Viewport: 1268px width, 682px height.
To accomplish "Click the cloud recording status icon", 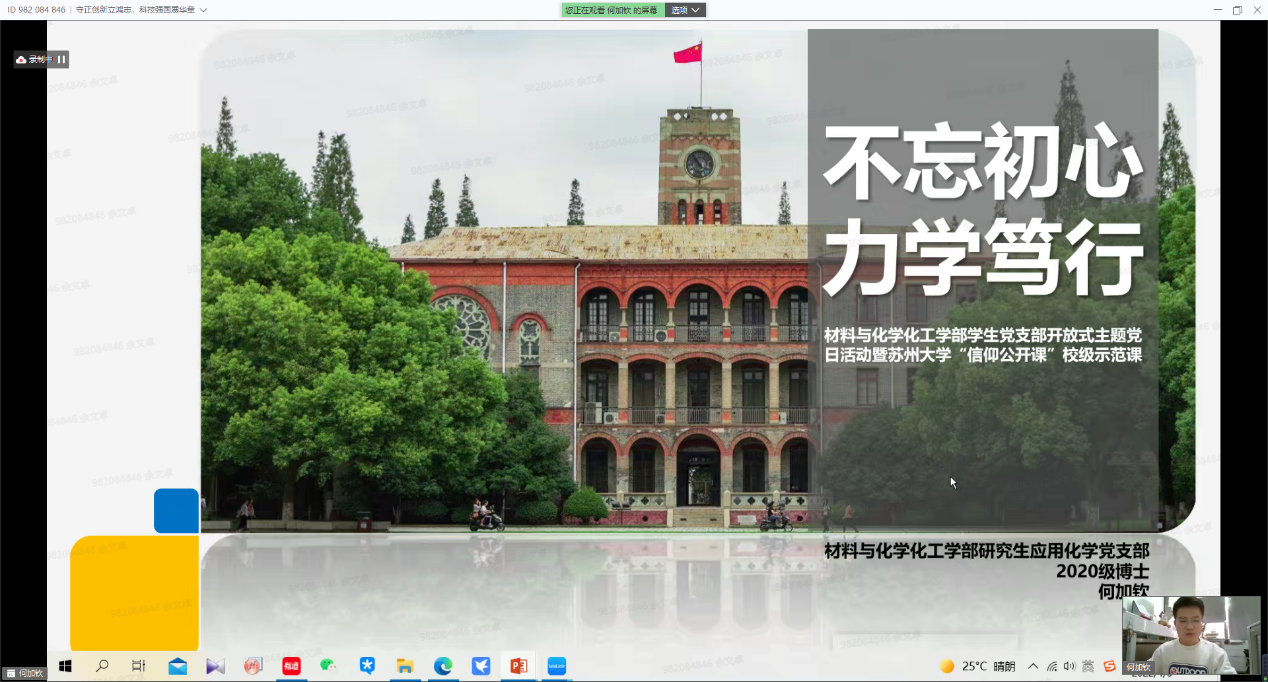I will [x=21, y=60].
